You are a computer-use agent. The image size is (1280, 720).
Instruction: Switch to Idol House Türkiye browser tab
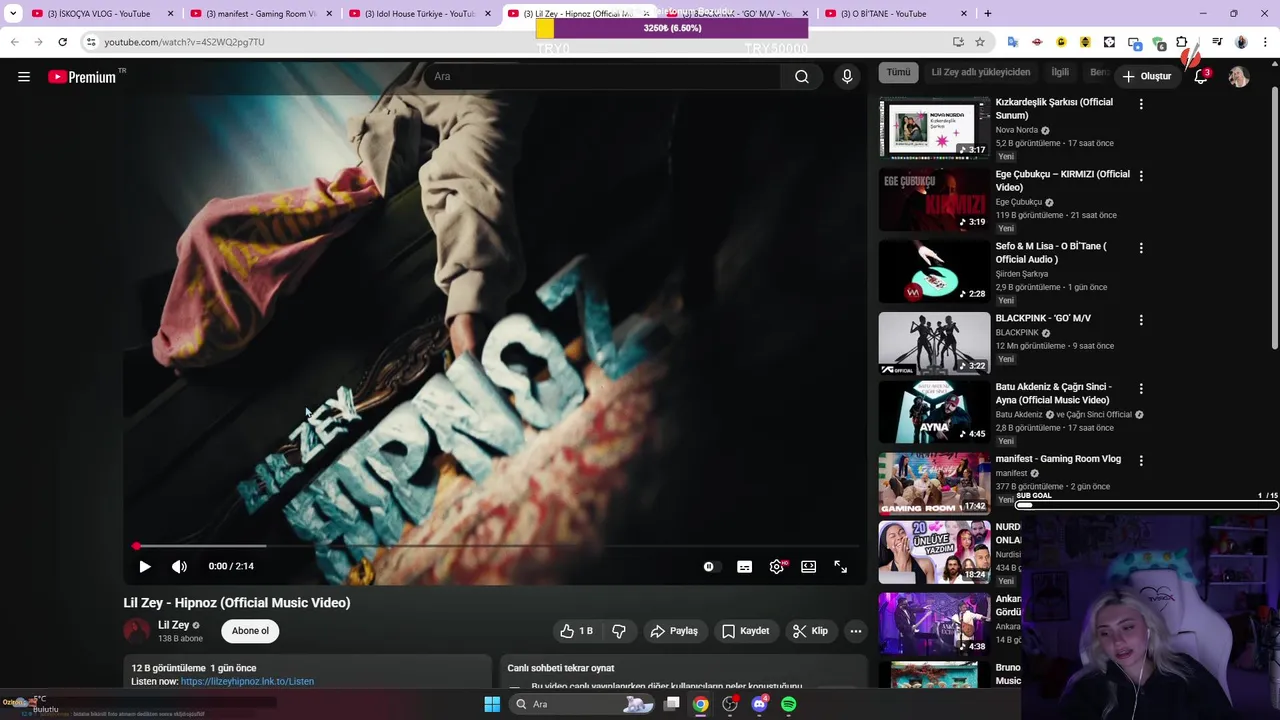[418, 14]
